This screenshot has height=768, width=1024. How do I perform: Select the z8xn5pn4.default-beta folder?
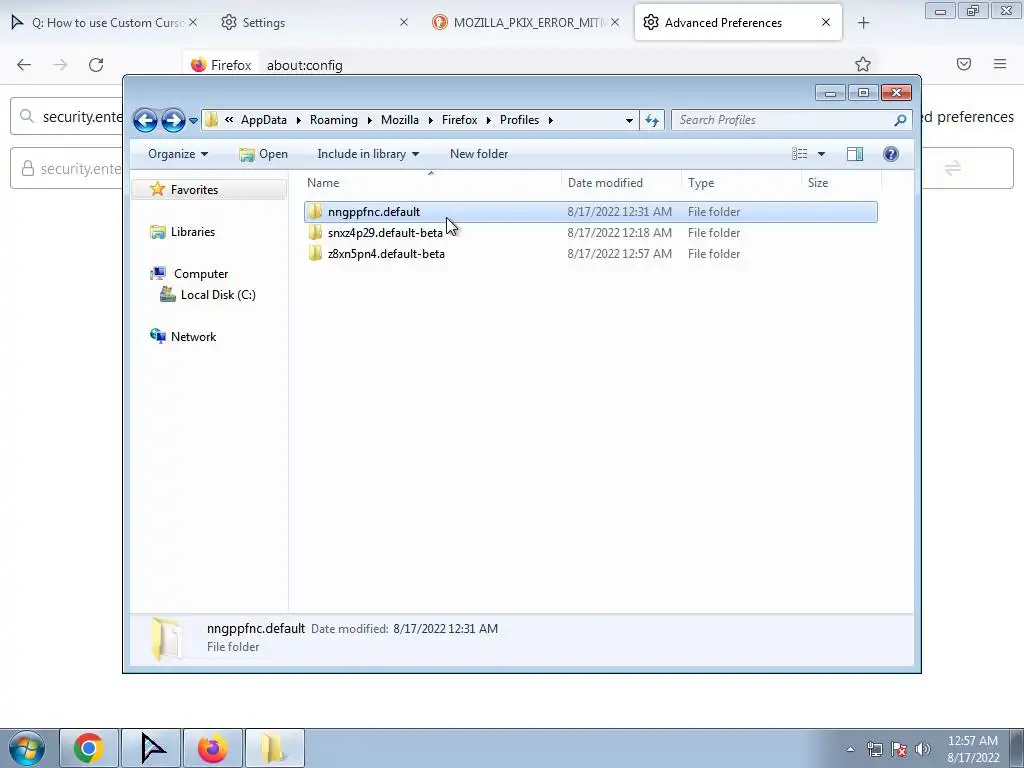point(590,253)
